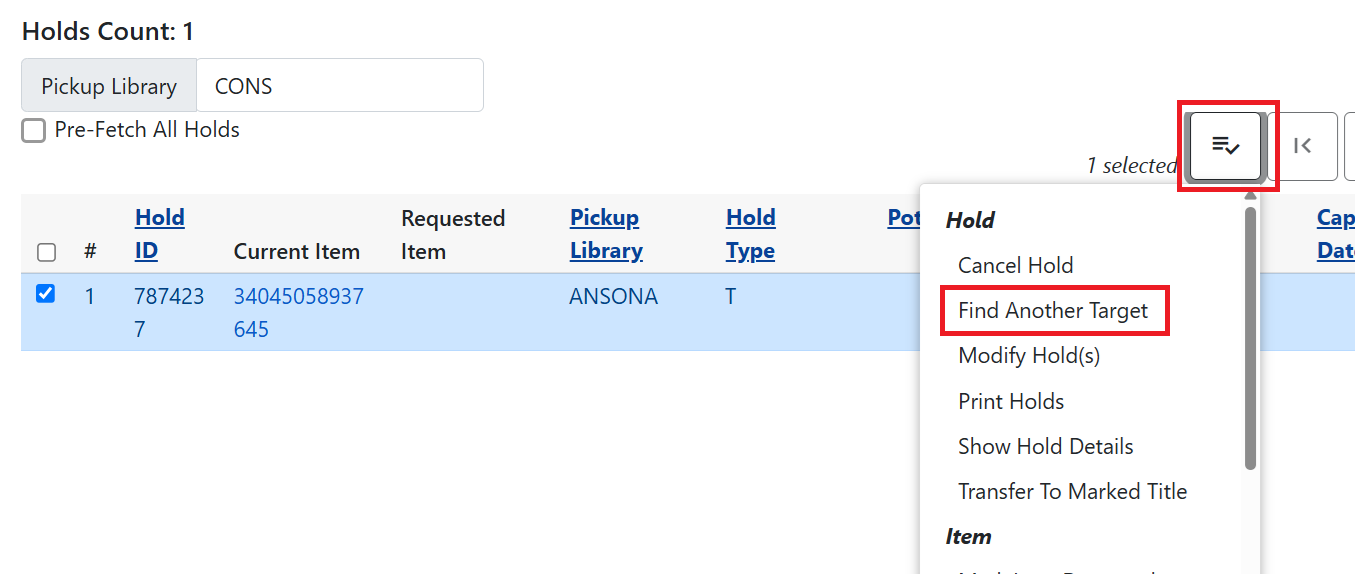
Task: Click Modify Hold(s) menu entry
Action: click(1028, 356)
